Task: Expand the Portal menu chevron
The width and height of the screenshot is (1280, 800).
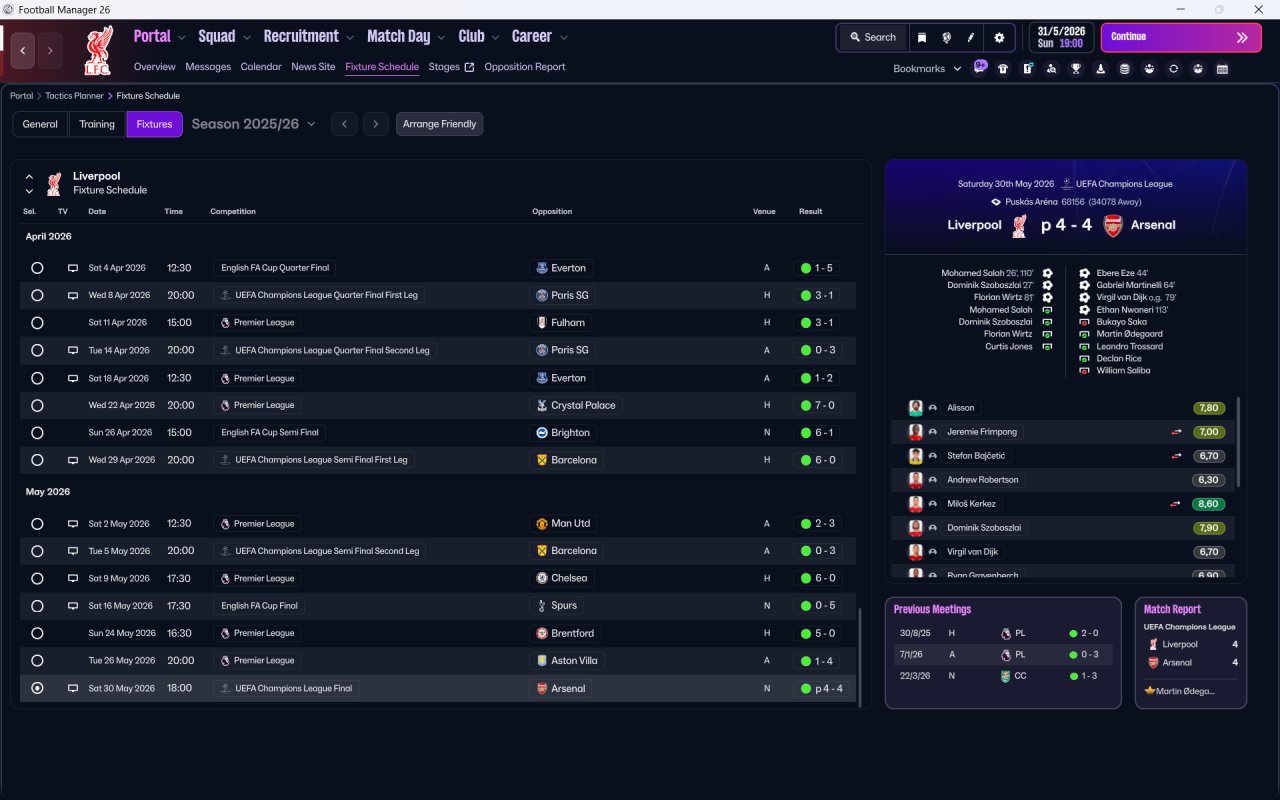Action: click(x=181, y=38)
